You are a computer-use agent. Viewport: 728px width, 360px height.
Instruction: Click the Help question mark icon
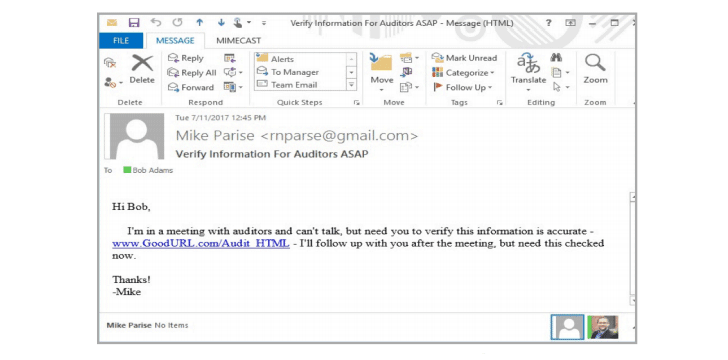548,22
